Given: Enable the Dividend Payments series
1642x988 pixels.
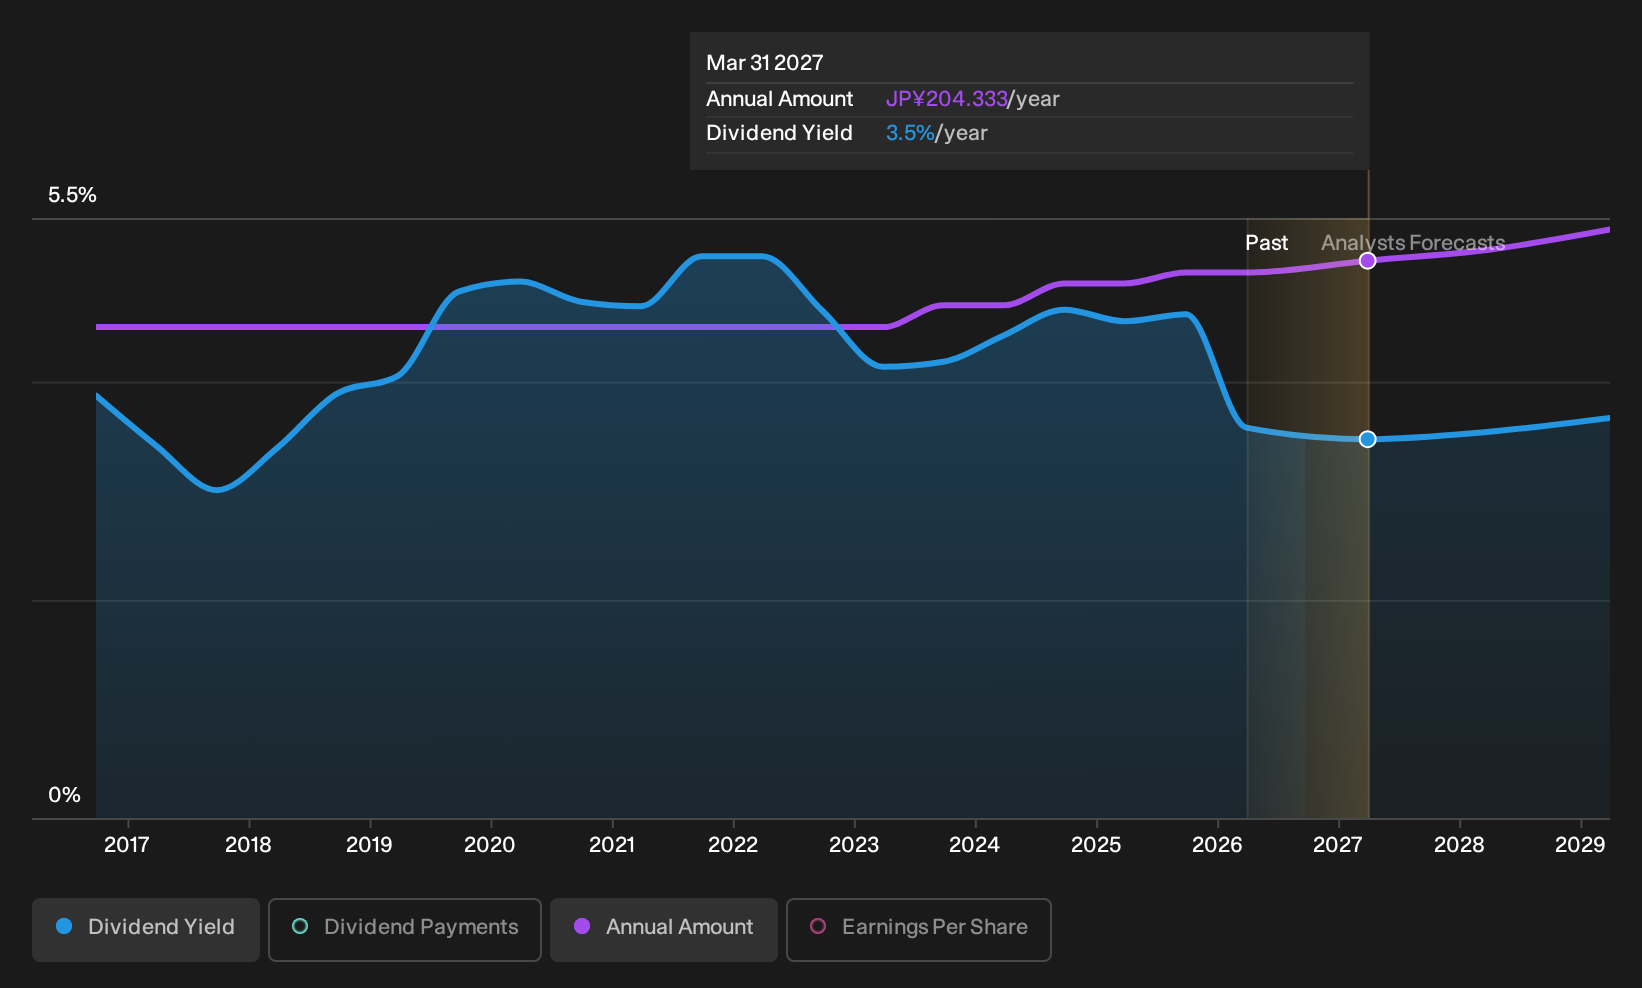Looking at the screenshot, I should pos(405,930).
